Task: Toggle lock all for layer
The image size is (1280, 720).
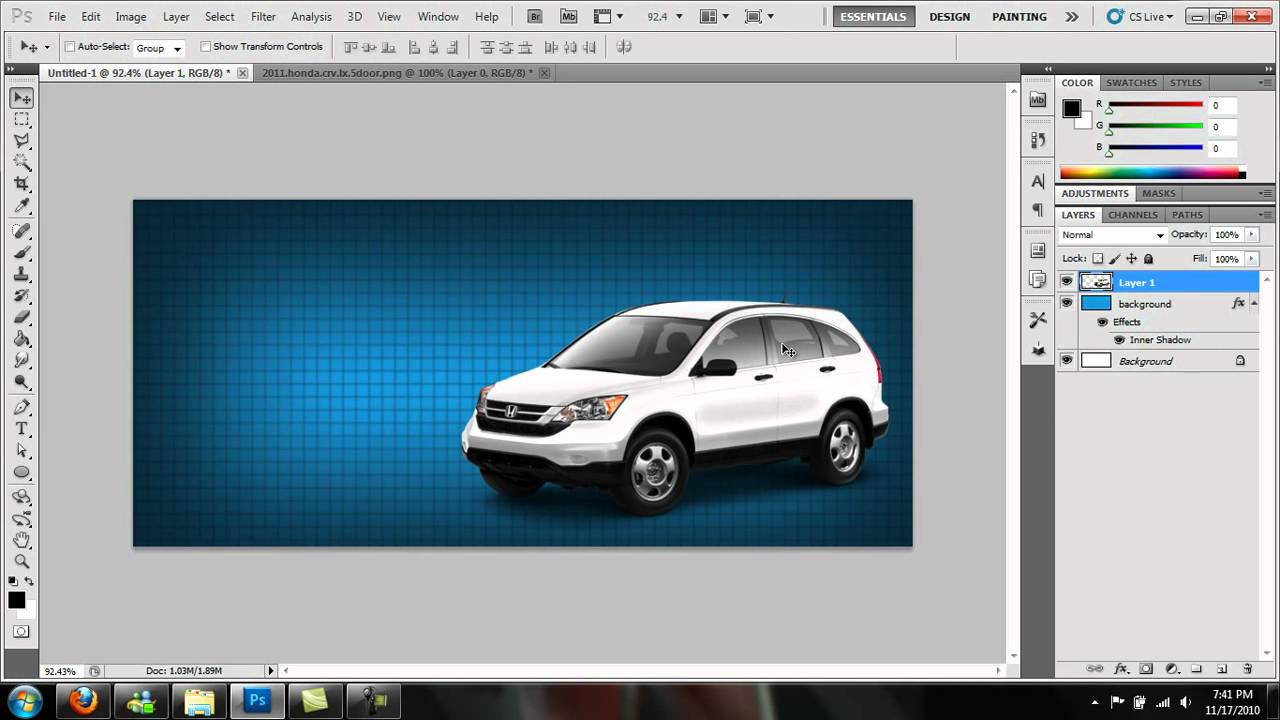Action: pos(1148,259)
